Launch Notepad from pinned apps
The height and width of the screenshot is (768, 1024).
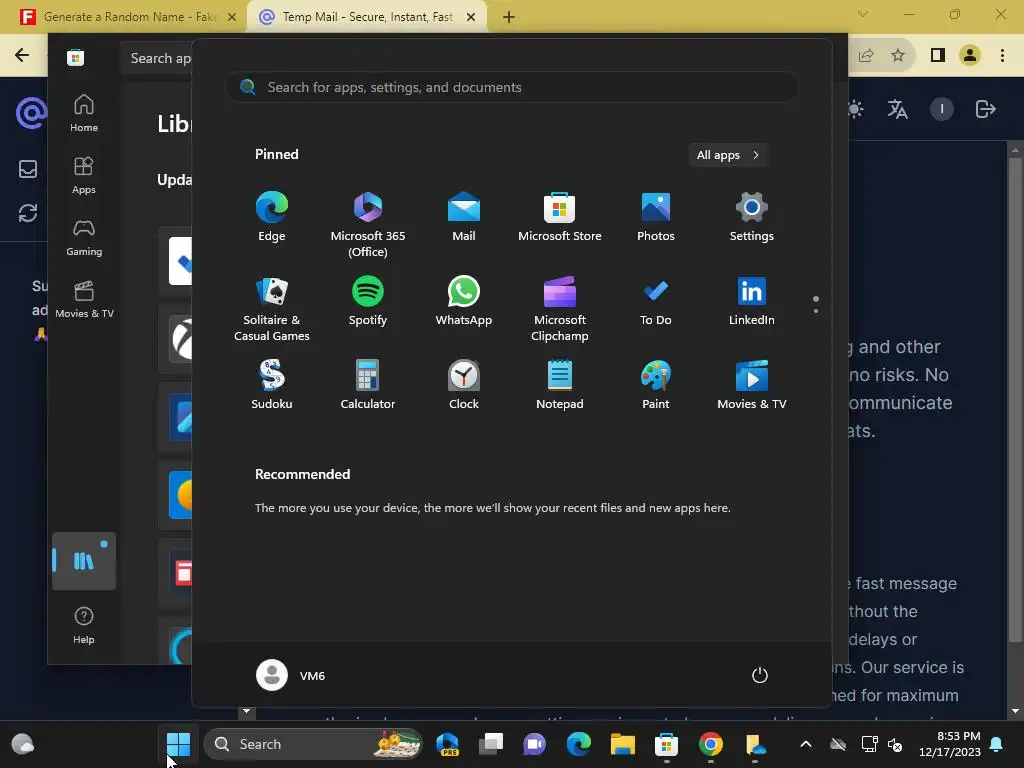[x=560, y=385]
